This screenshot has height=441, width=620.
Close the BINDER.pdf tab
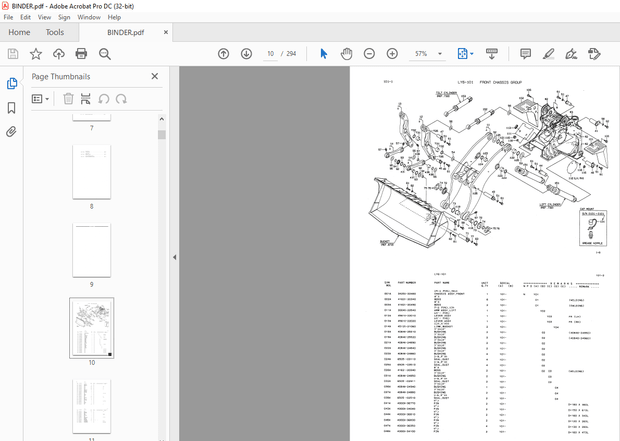point(166,32)
